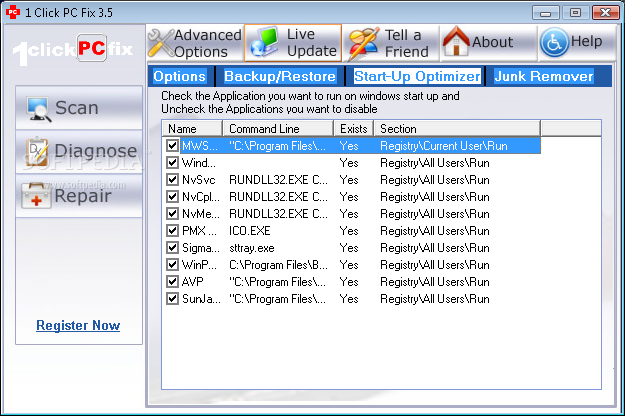Click the Repair button label
The width and height of the screenshot is (625, 416).
[83, 196]
